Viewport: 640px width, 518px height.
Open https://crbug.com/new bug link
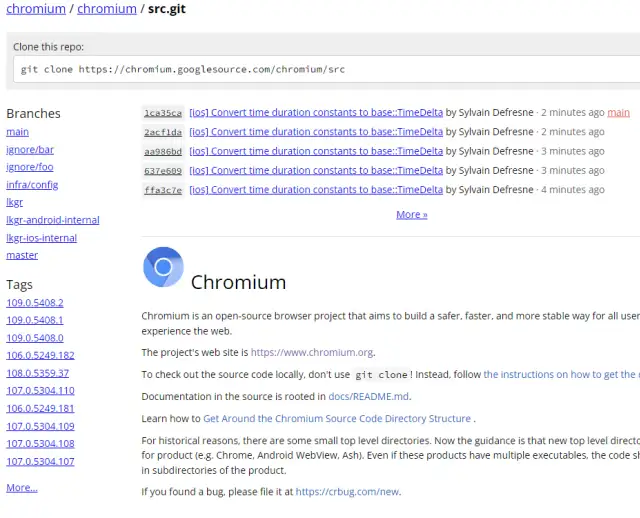[347, 492]
